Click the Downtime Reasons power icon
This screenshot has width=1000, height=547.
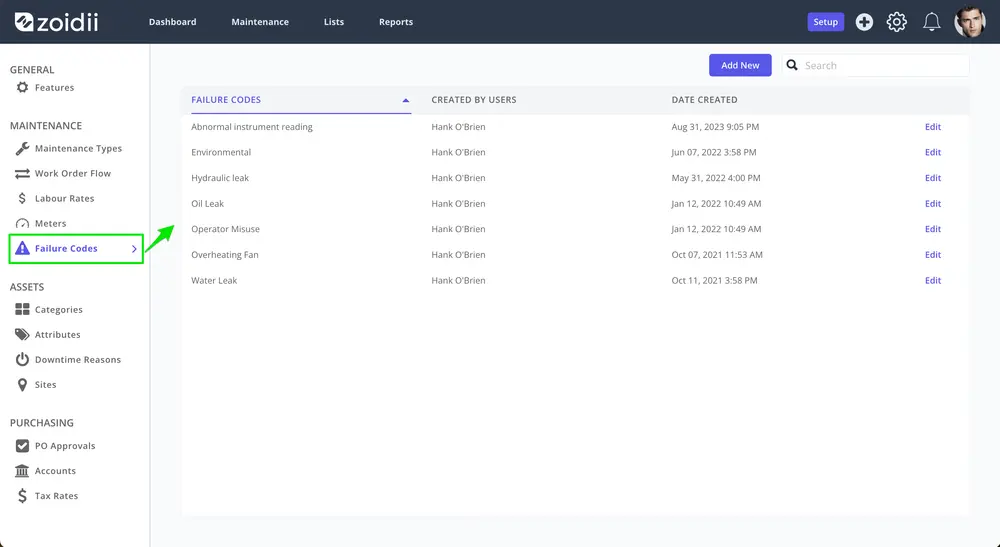[x=22, y=360]
